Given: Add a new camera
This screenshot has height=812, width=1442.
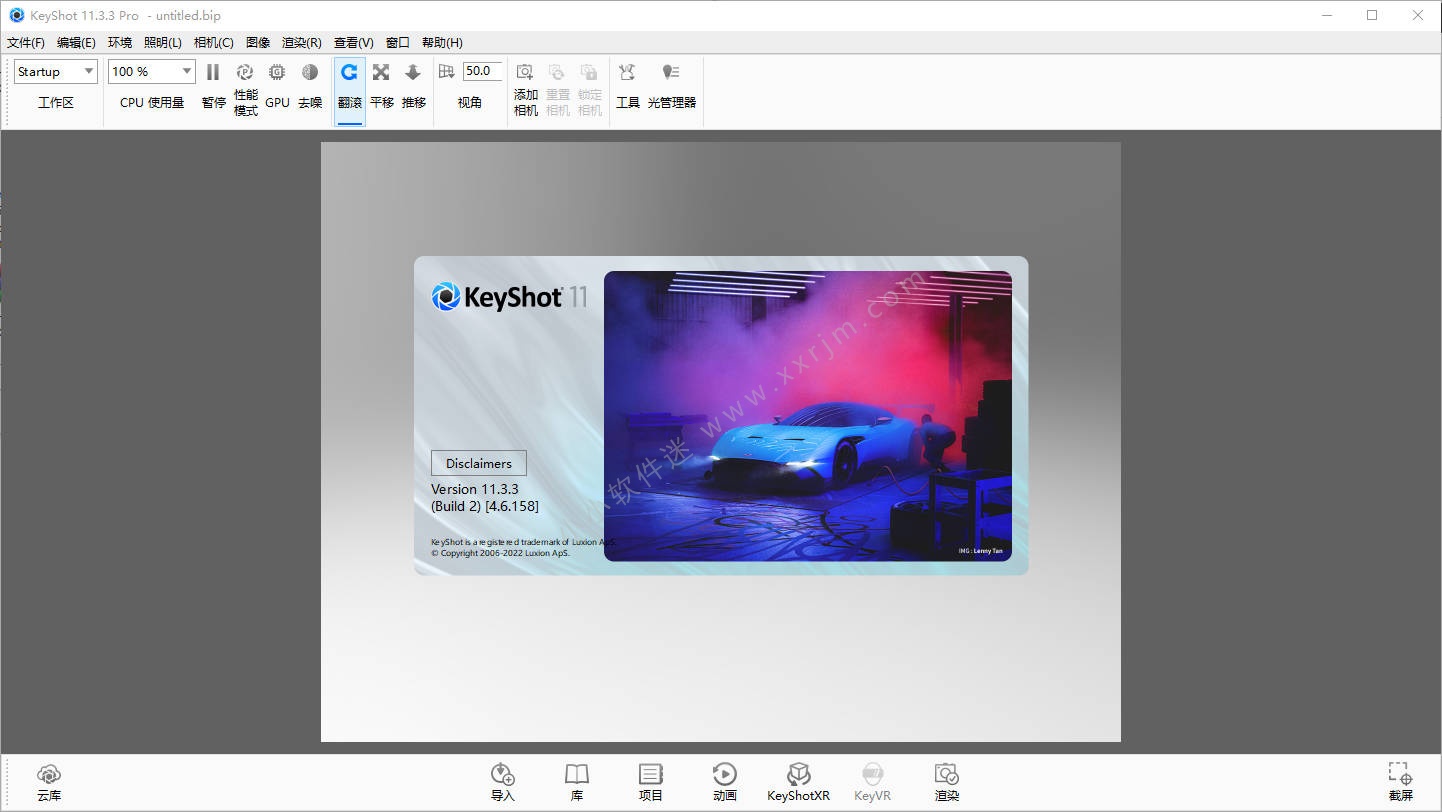Looking at the screenshot, I should [525, 89].
